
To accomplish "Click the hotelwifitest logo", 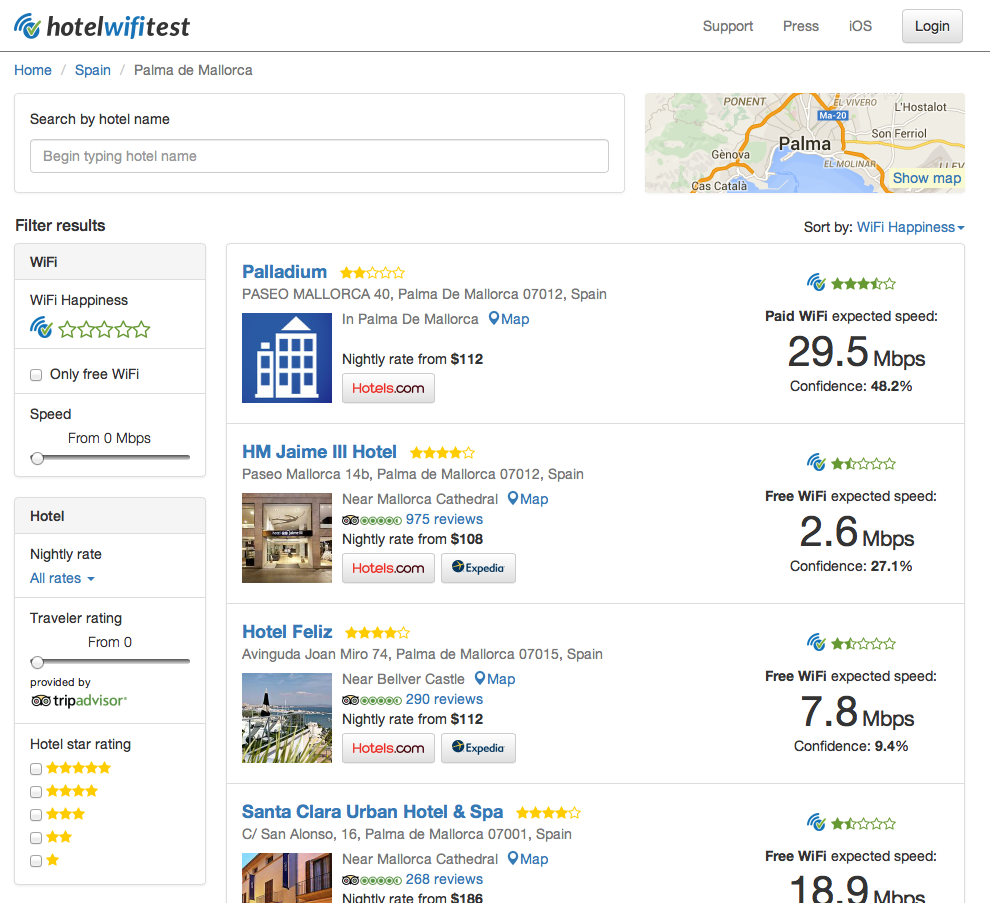I will point(102,26).
